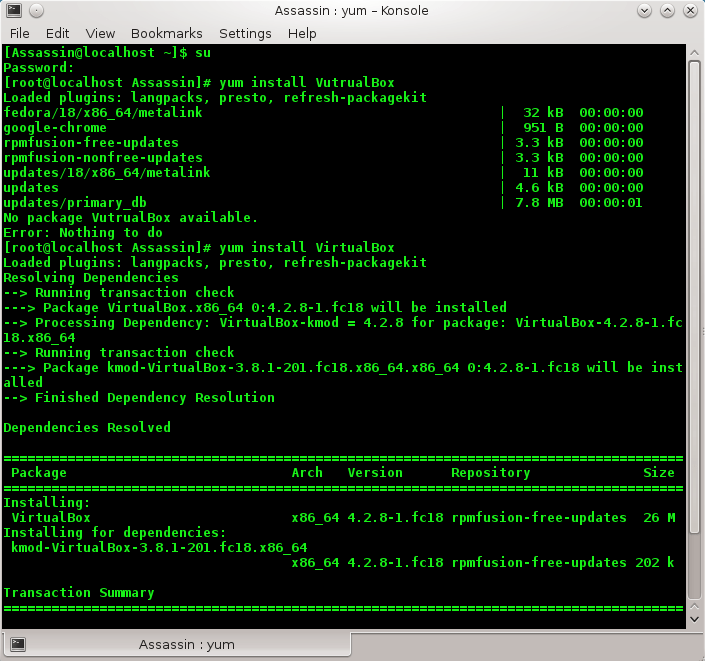Click the 'Error: Nothing to do' line
The width and height of the screenshot is (705, 661).
tap(83, 232)
